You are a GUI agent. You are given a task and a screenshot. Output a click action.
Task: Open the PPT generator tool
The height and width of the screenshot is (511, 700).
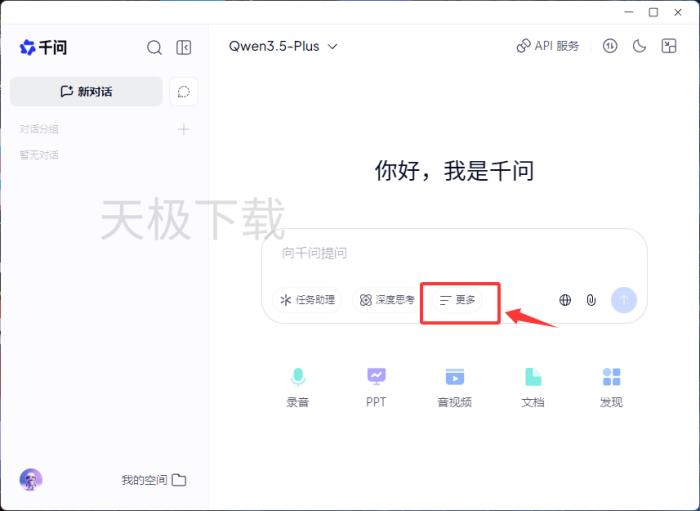pyautogui.click(x=376, y=387)
